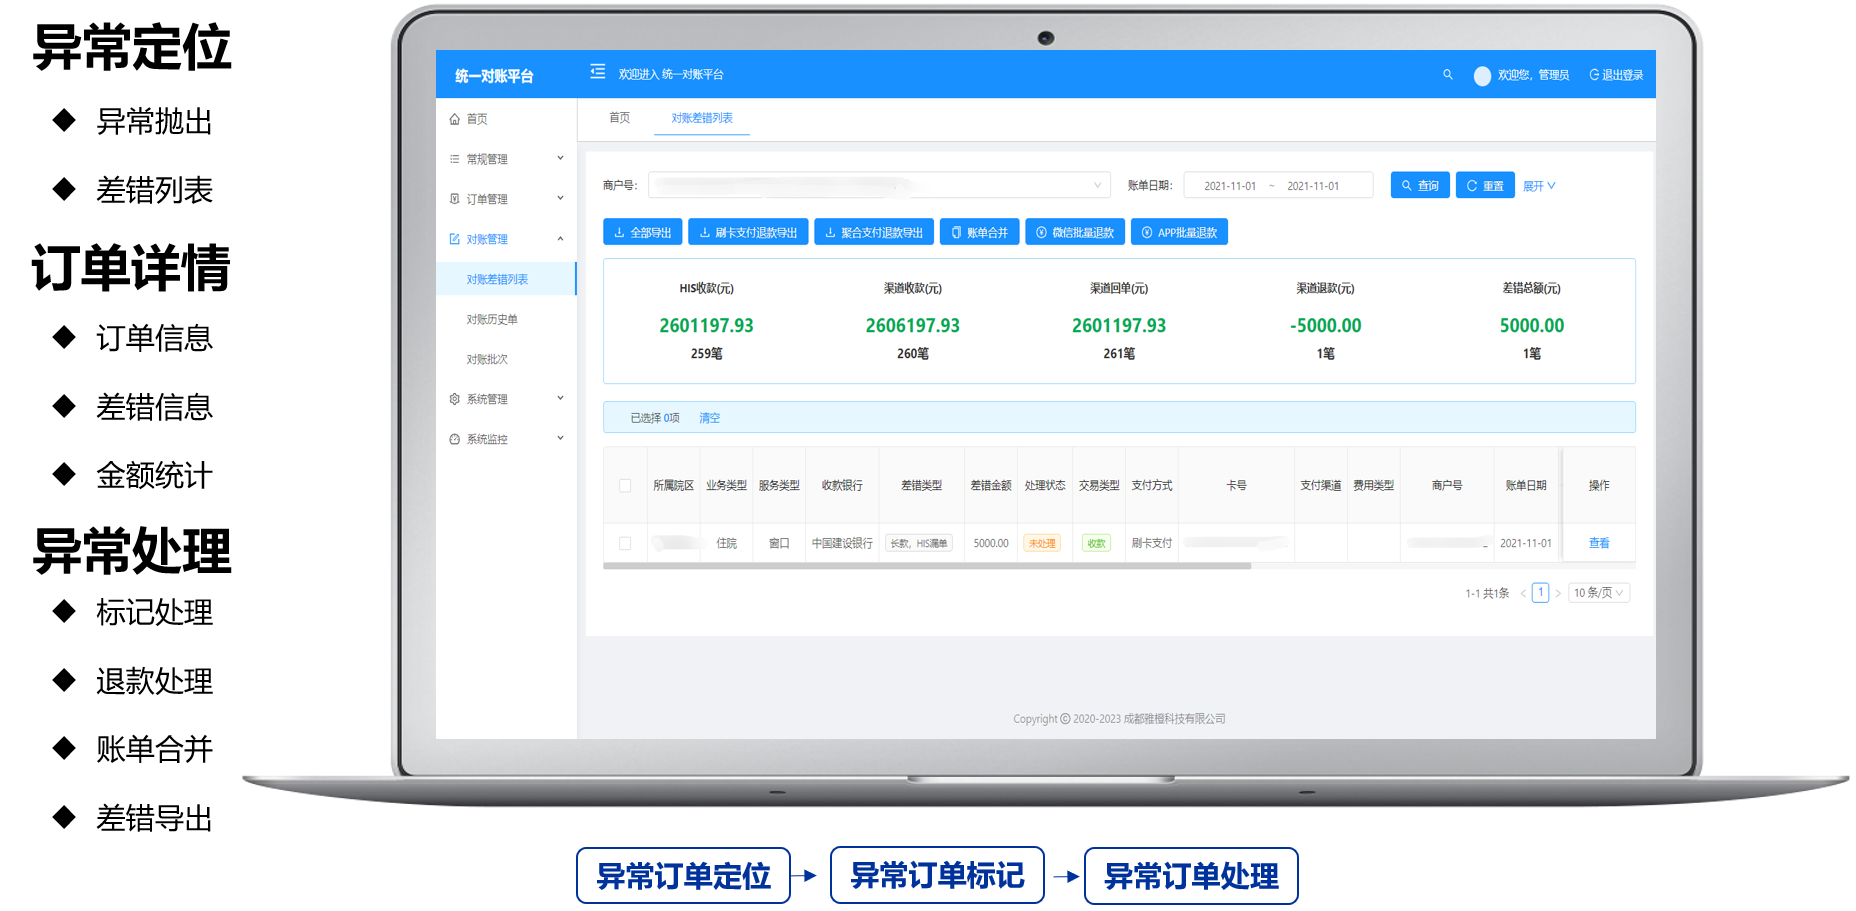Click the table's horizontal scrollbar

pos(926,566)
